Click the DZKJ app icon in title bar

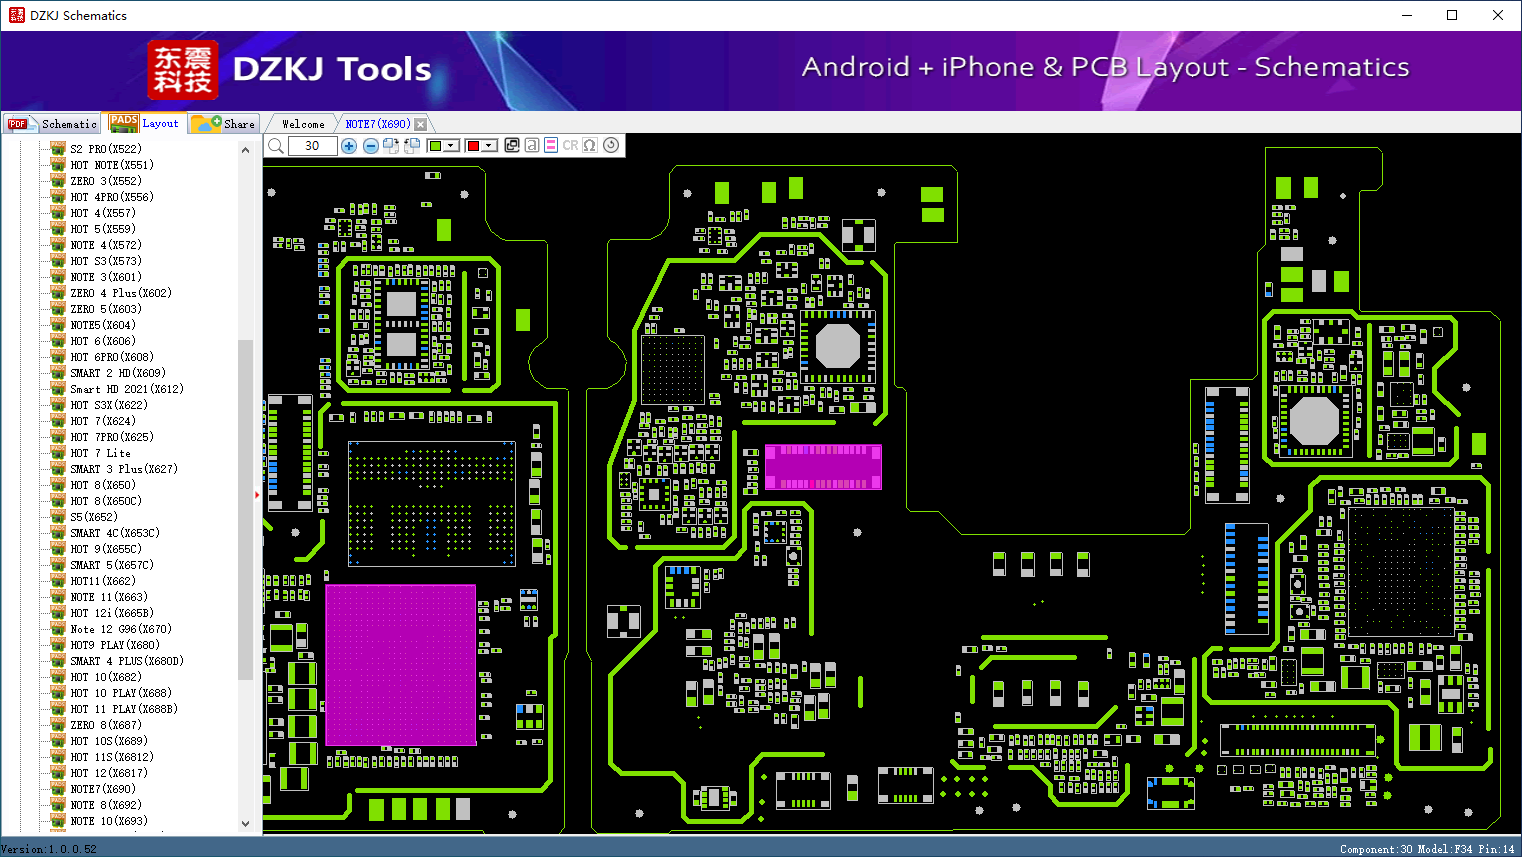[16, 15]
